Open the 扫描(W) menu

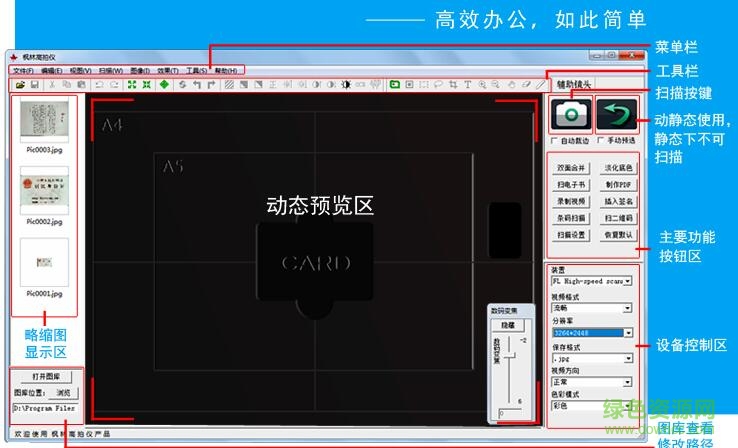111,71
